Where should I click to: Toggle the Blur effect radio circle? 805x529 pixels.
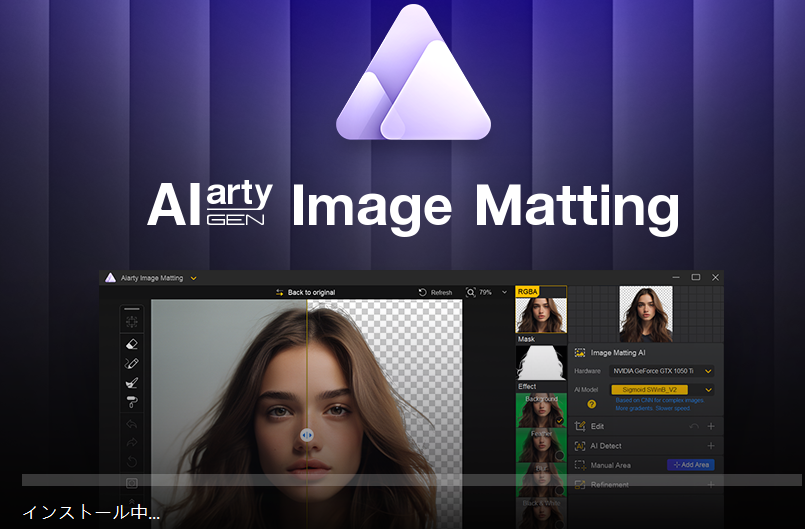pyautogui.click(x=560, y=490)
